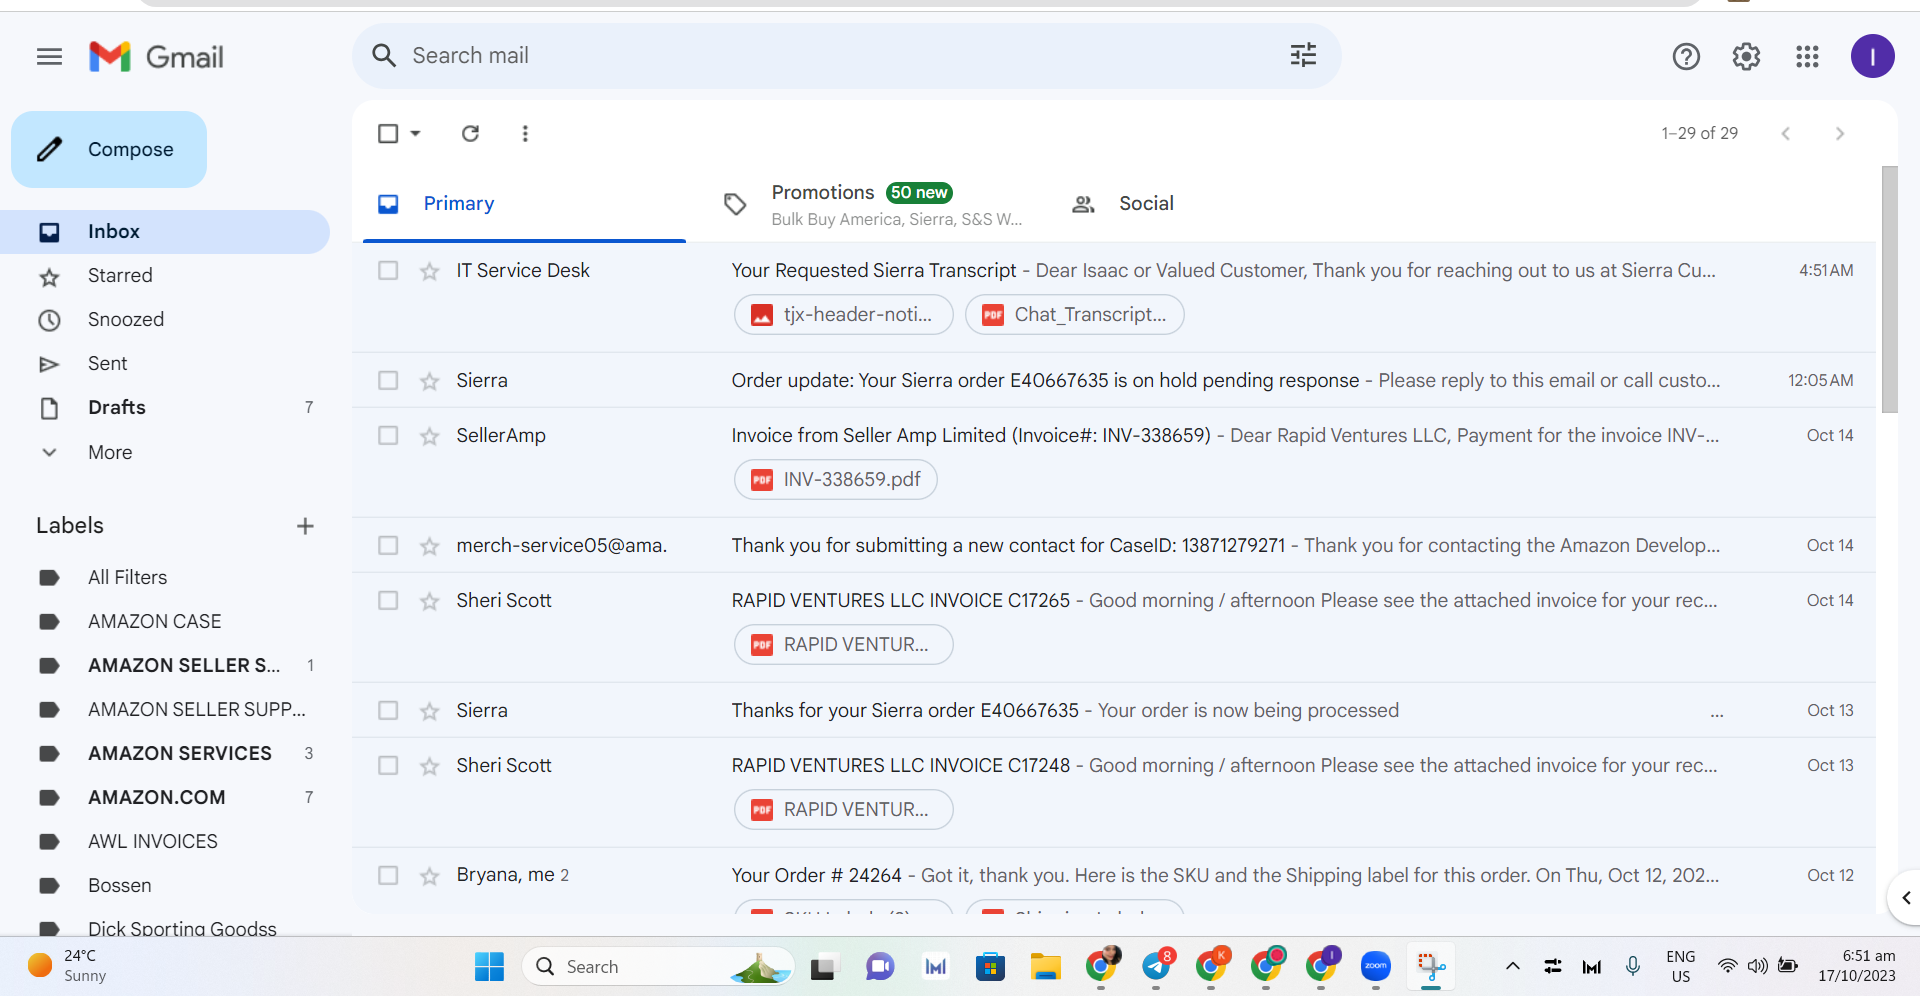The width and height of the screenshot is (1920, 996).
Task: Open the Snipping Tool taskbar icon
Action: pyautogui.click(x=1431, y=967)
